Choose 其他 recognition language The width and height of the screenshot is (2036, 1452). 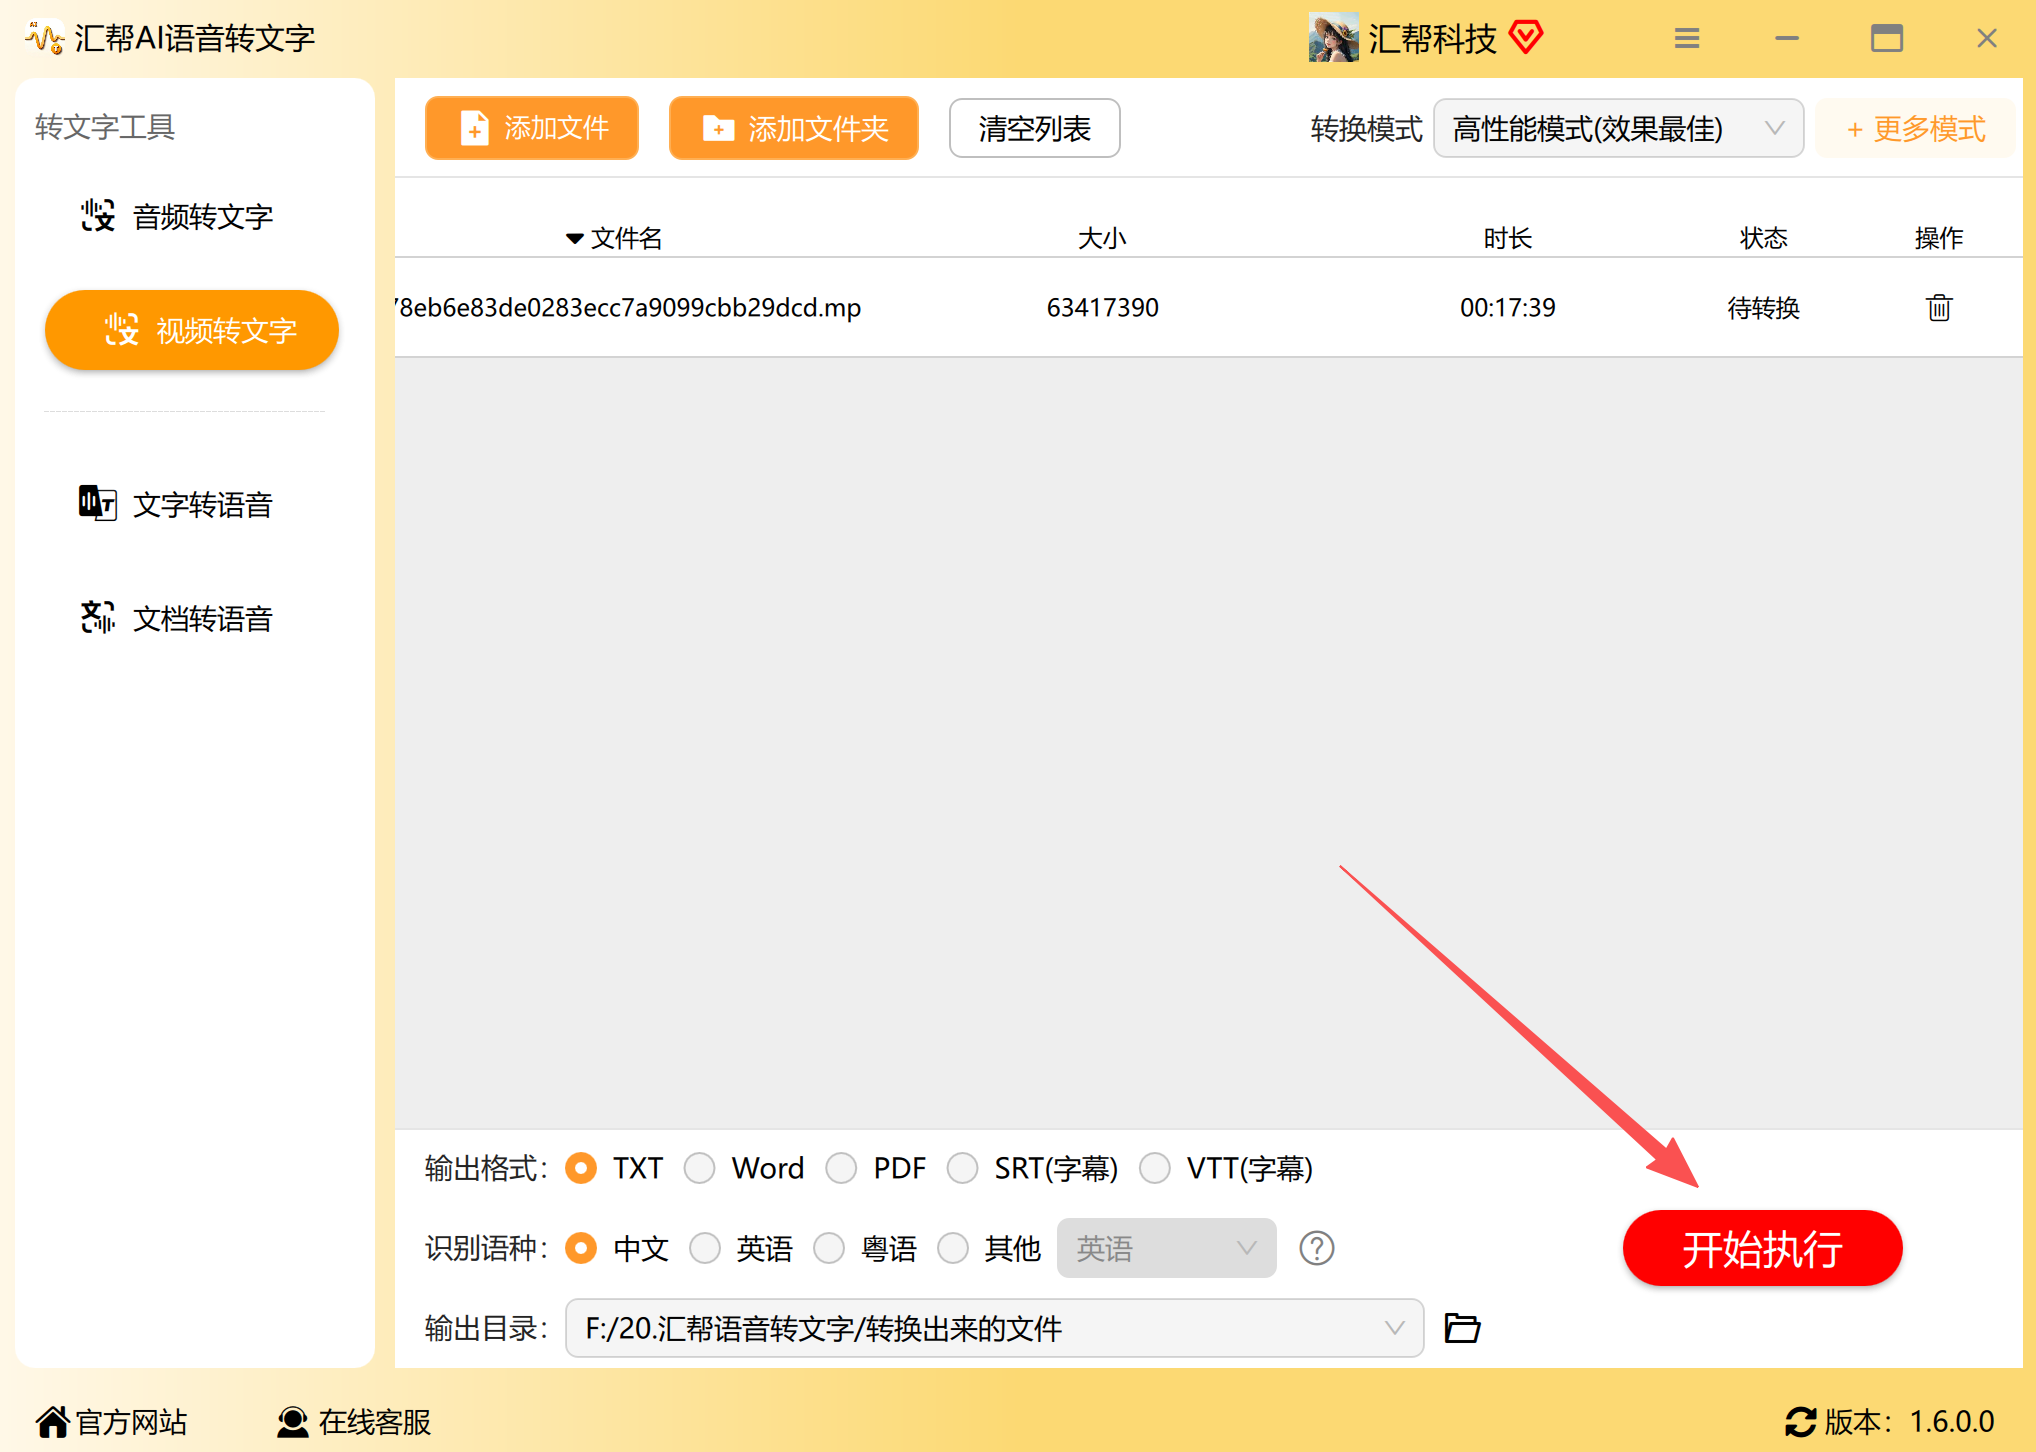[953, 1248]
